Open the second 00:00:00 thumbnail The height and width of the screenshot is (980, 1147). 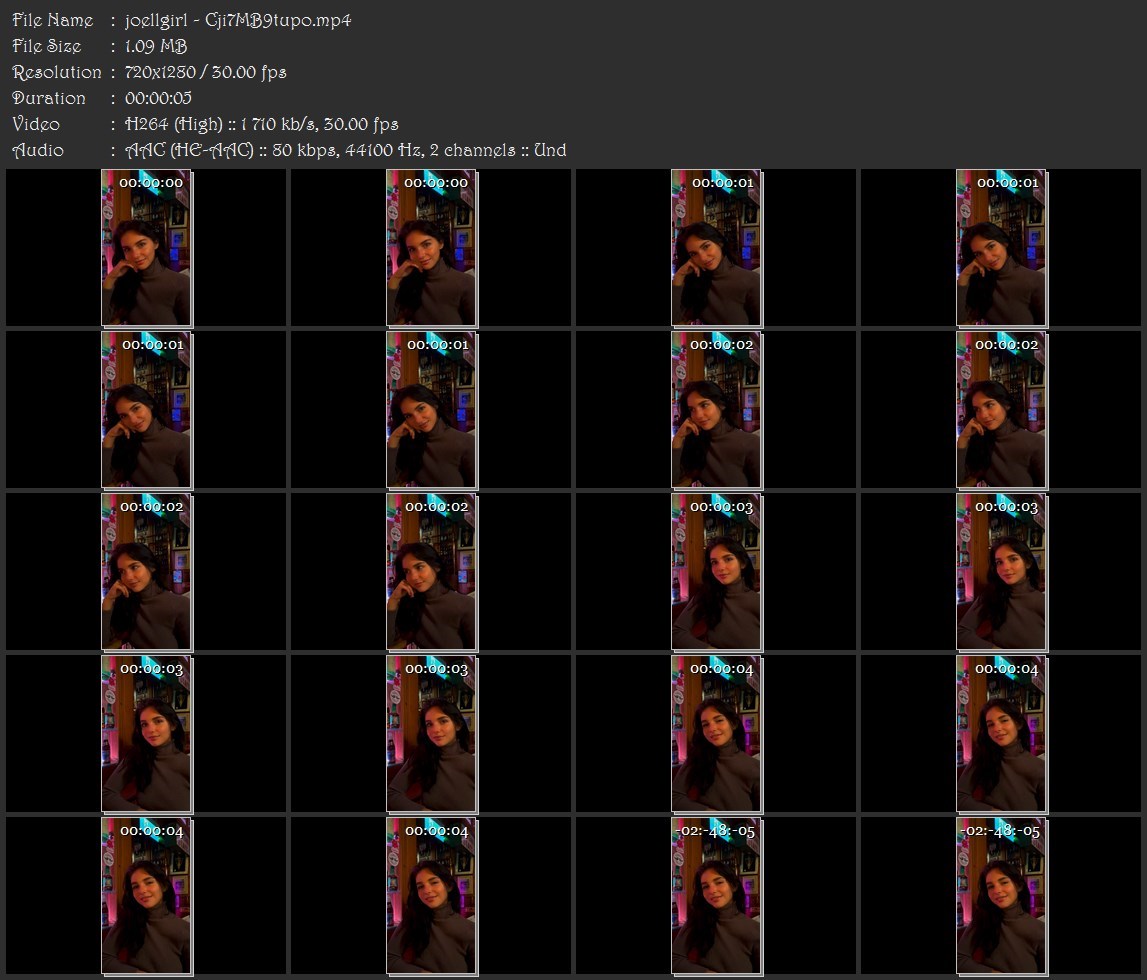432,247
